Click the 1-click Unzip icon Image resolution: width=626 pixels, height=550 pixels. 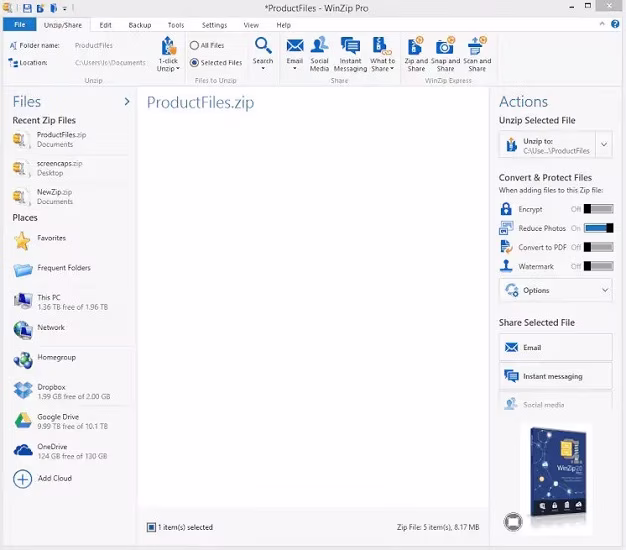pyautogui.click(x=168, y=46)
